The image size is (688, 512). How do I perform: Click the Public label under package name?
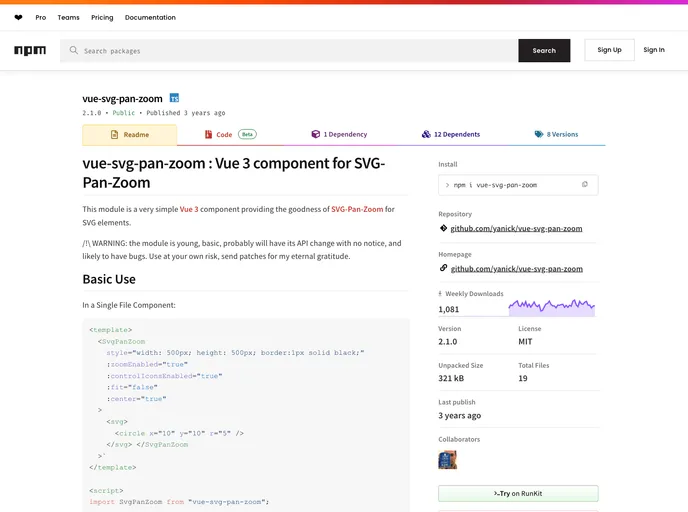coord(124,113)
